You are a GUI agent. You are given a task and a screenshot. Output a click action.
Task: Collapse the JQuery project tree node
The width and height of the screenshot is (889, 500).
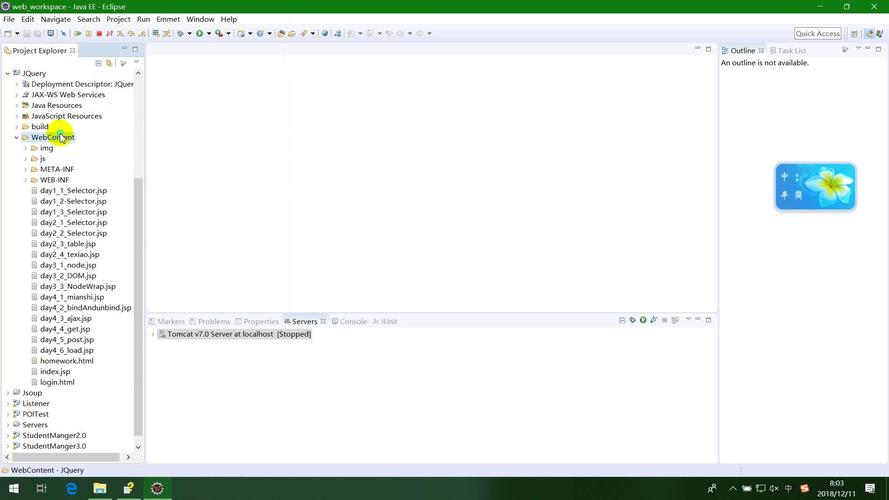pyautogui.click(x=7, y=73)
